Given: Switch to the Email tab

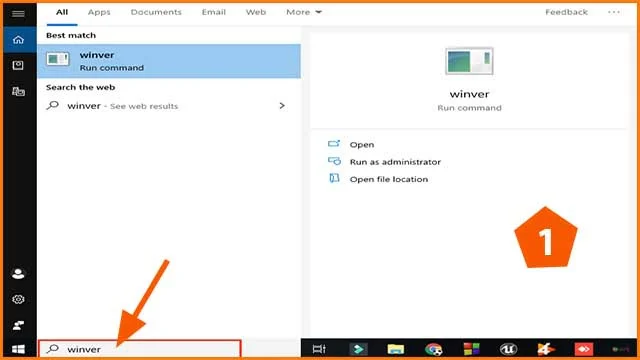Looking at the screenshot, I should coord(213,12).
